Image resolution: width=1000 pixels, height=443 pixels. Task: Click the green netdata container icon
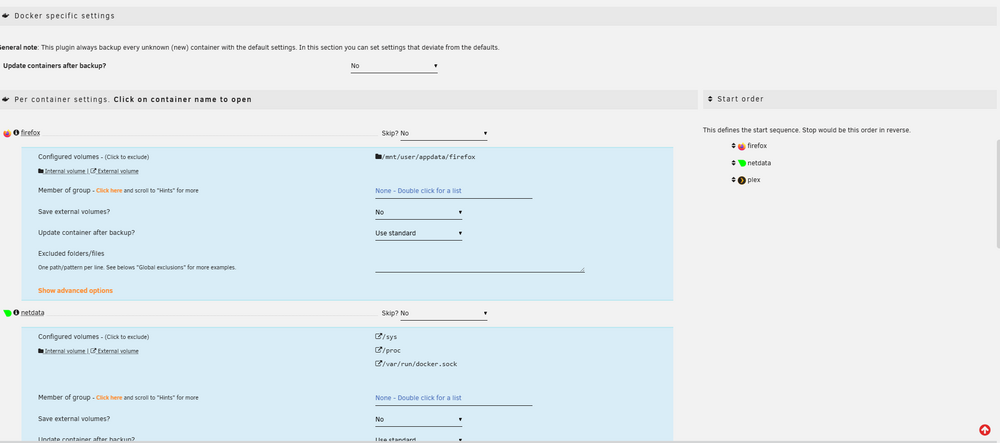(x=7, y=313)
